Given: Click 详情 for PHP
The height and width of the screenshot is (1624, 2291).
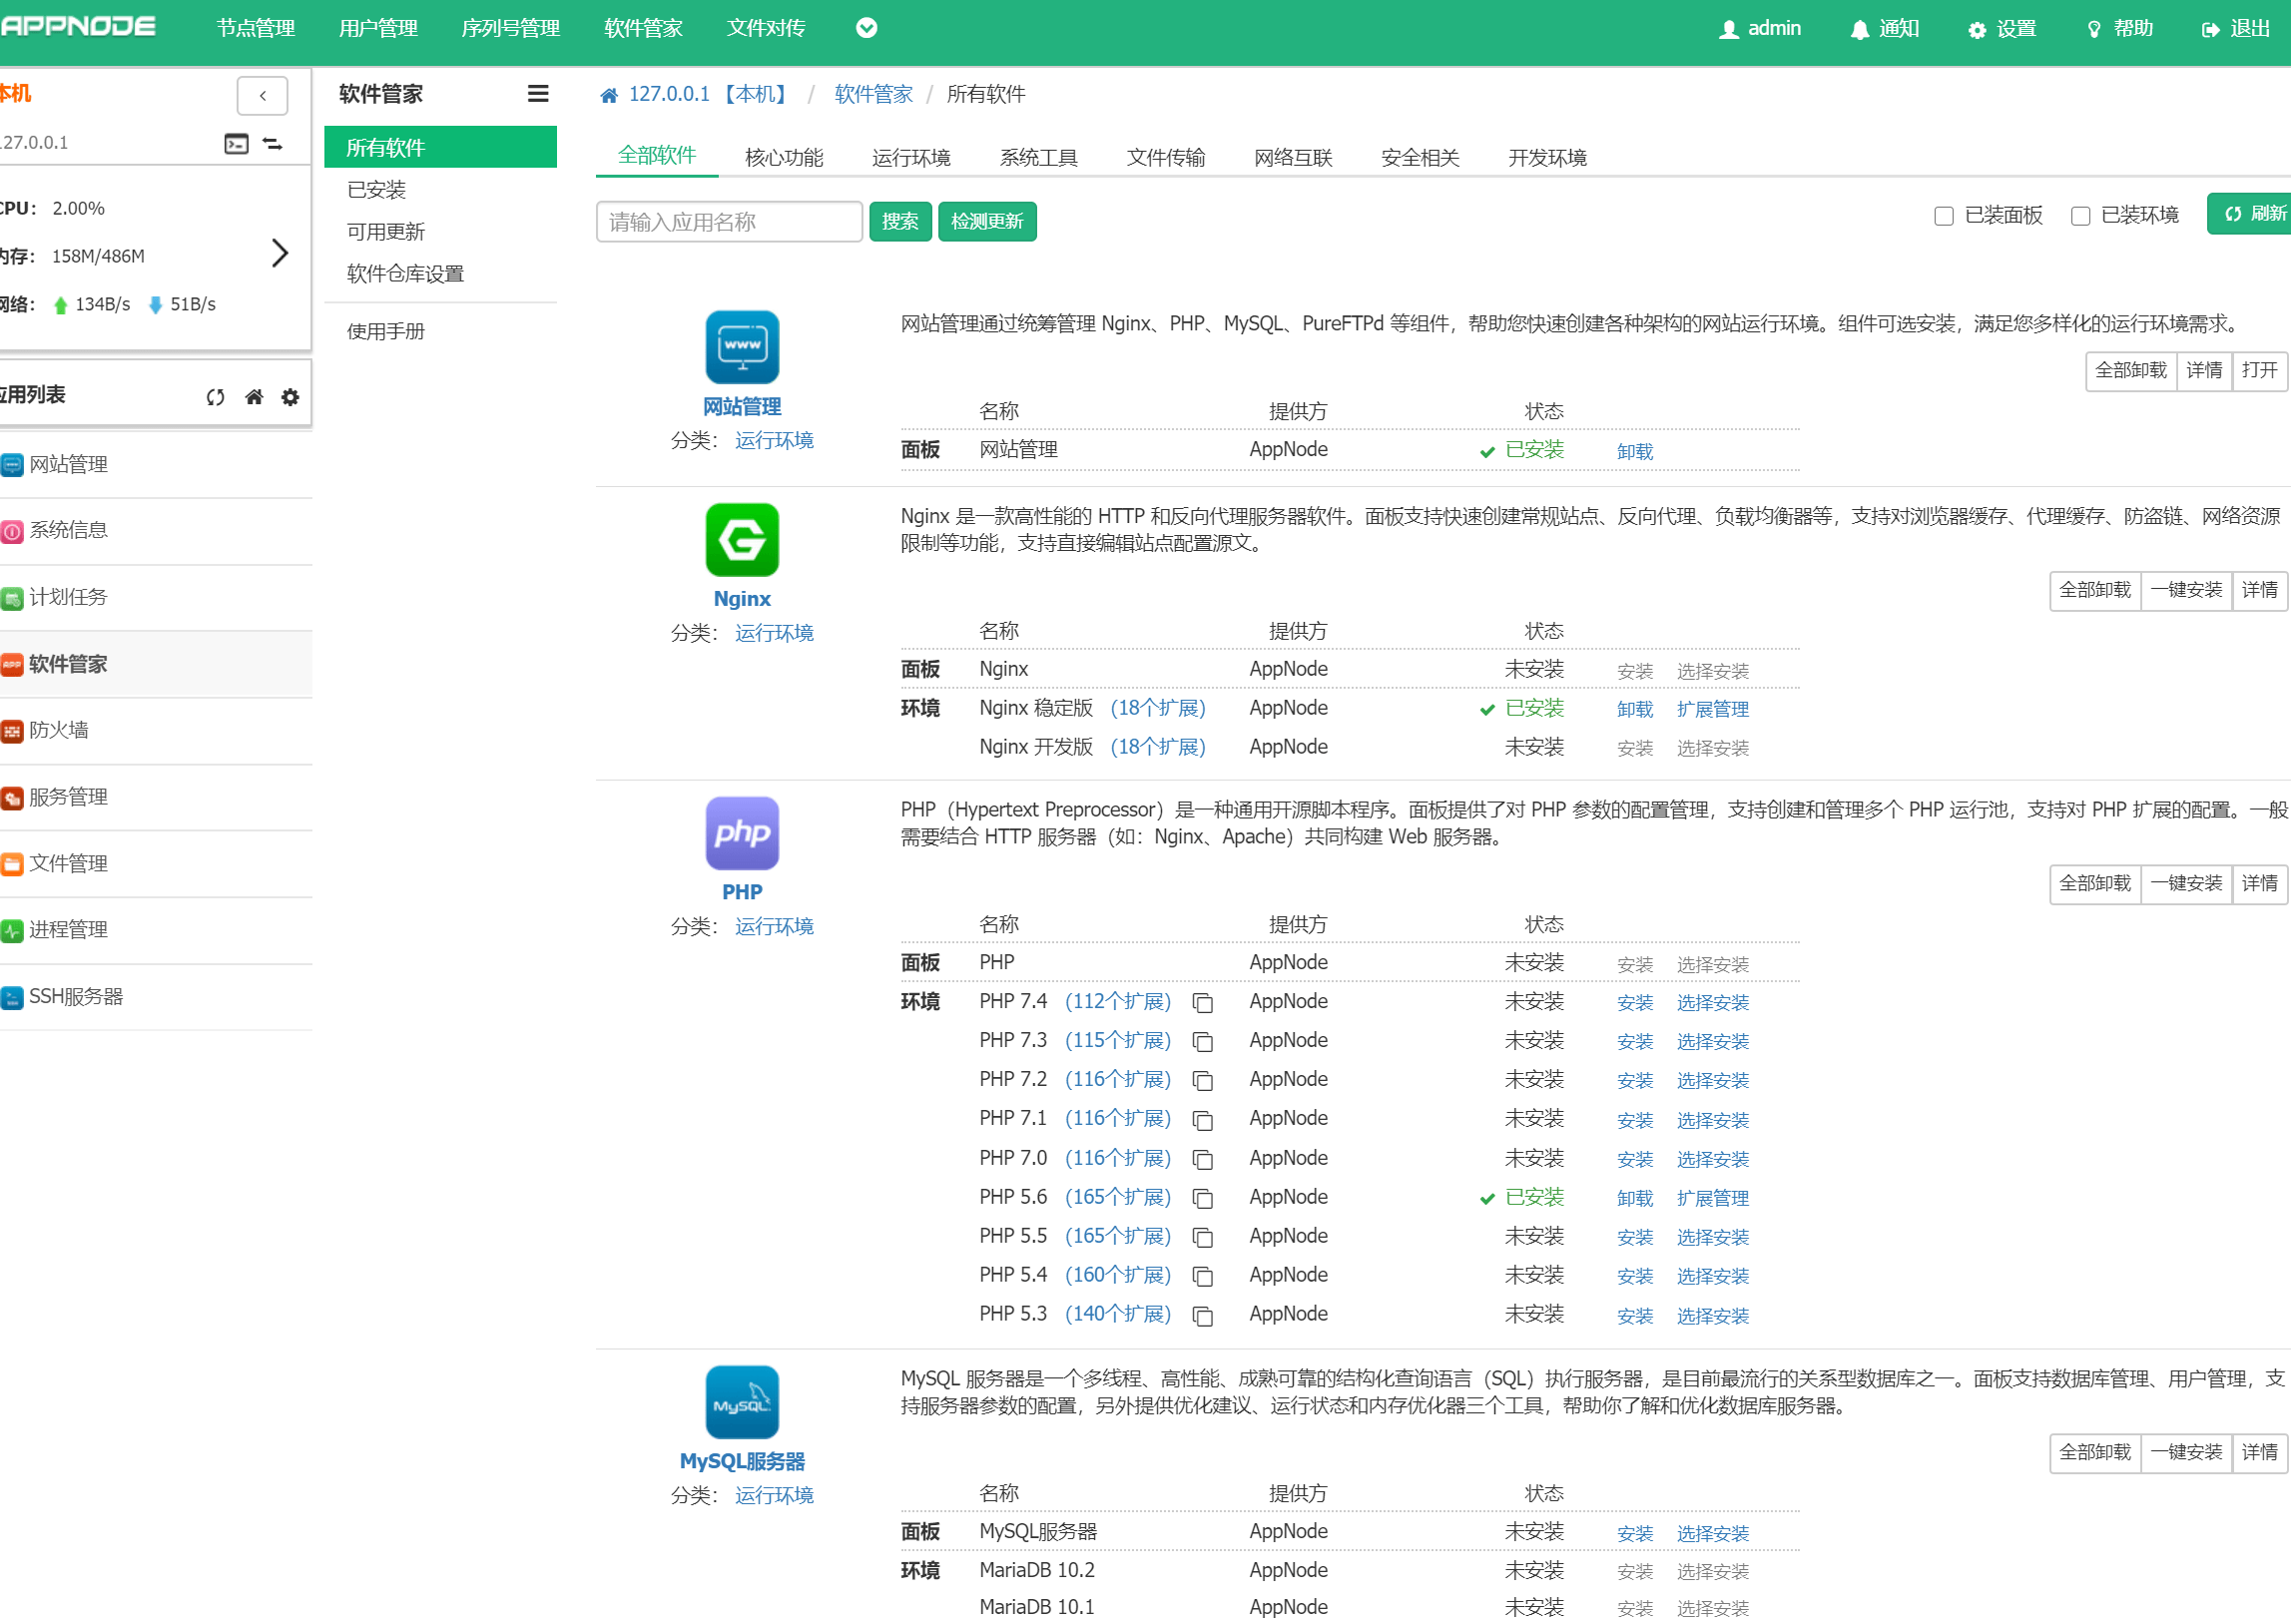Looking at the screenshot, I should click(2259, 884).
